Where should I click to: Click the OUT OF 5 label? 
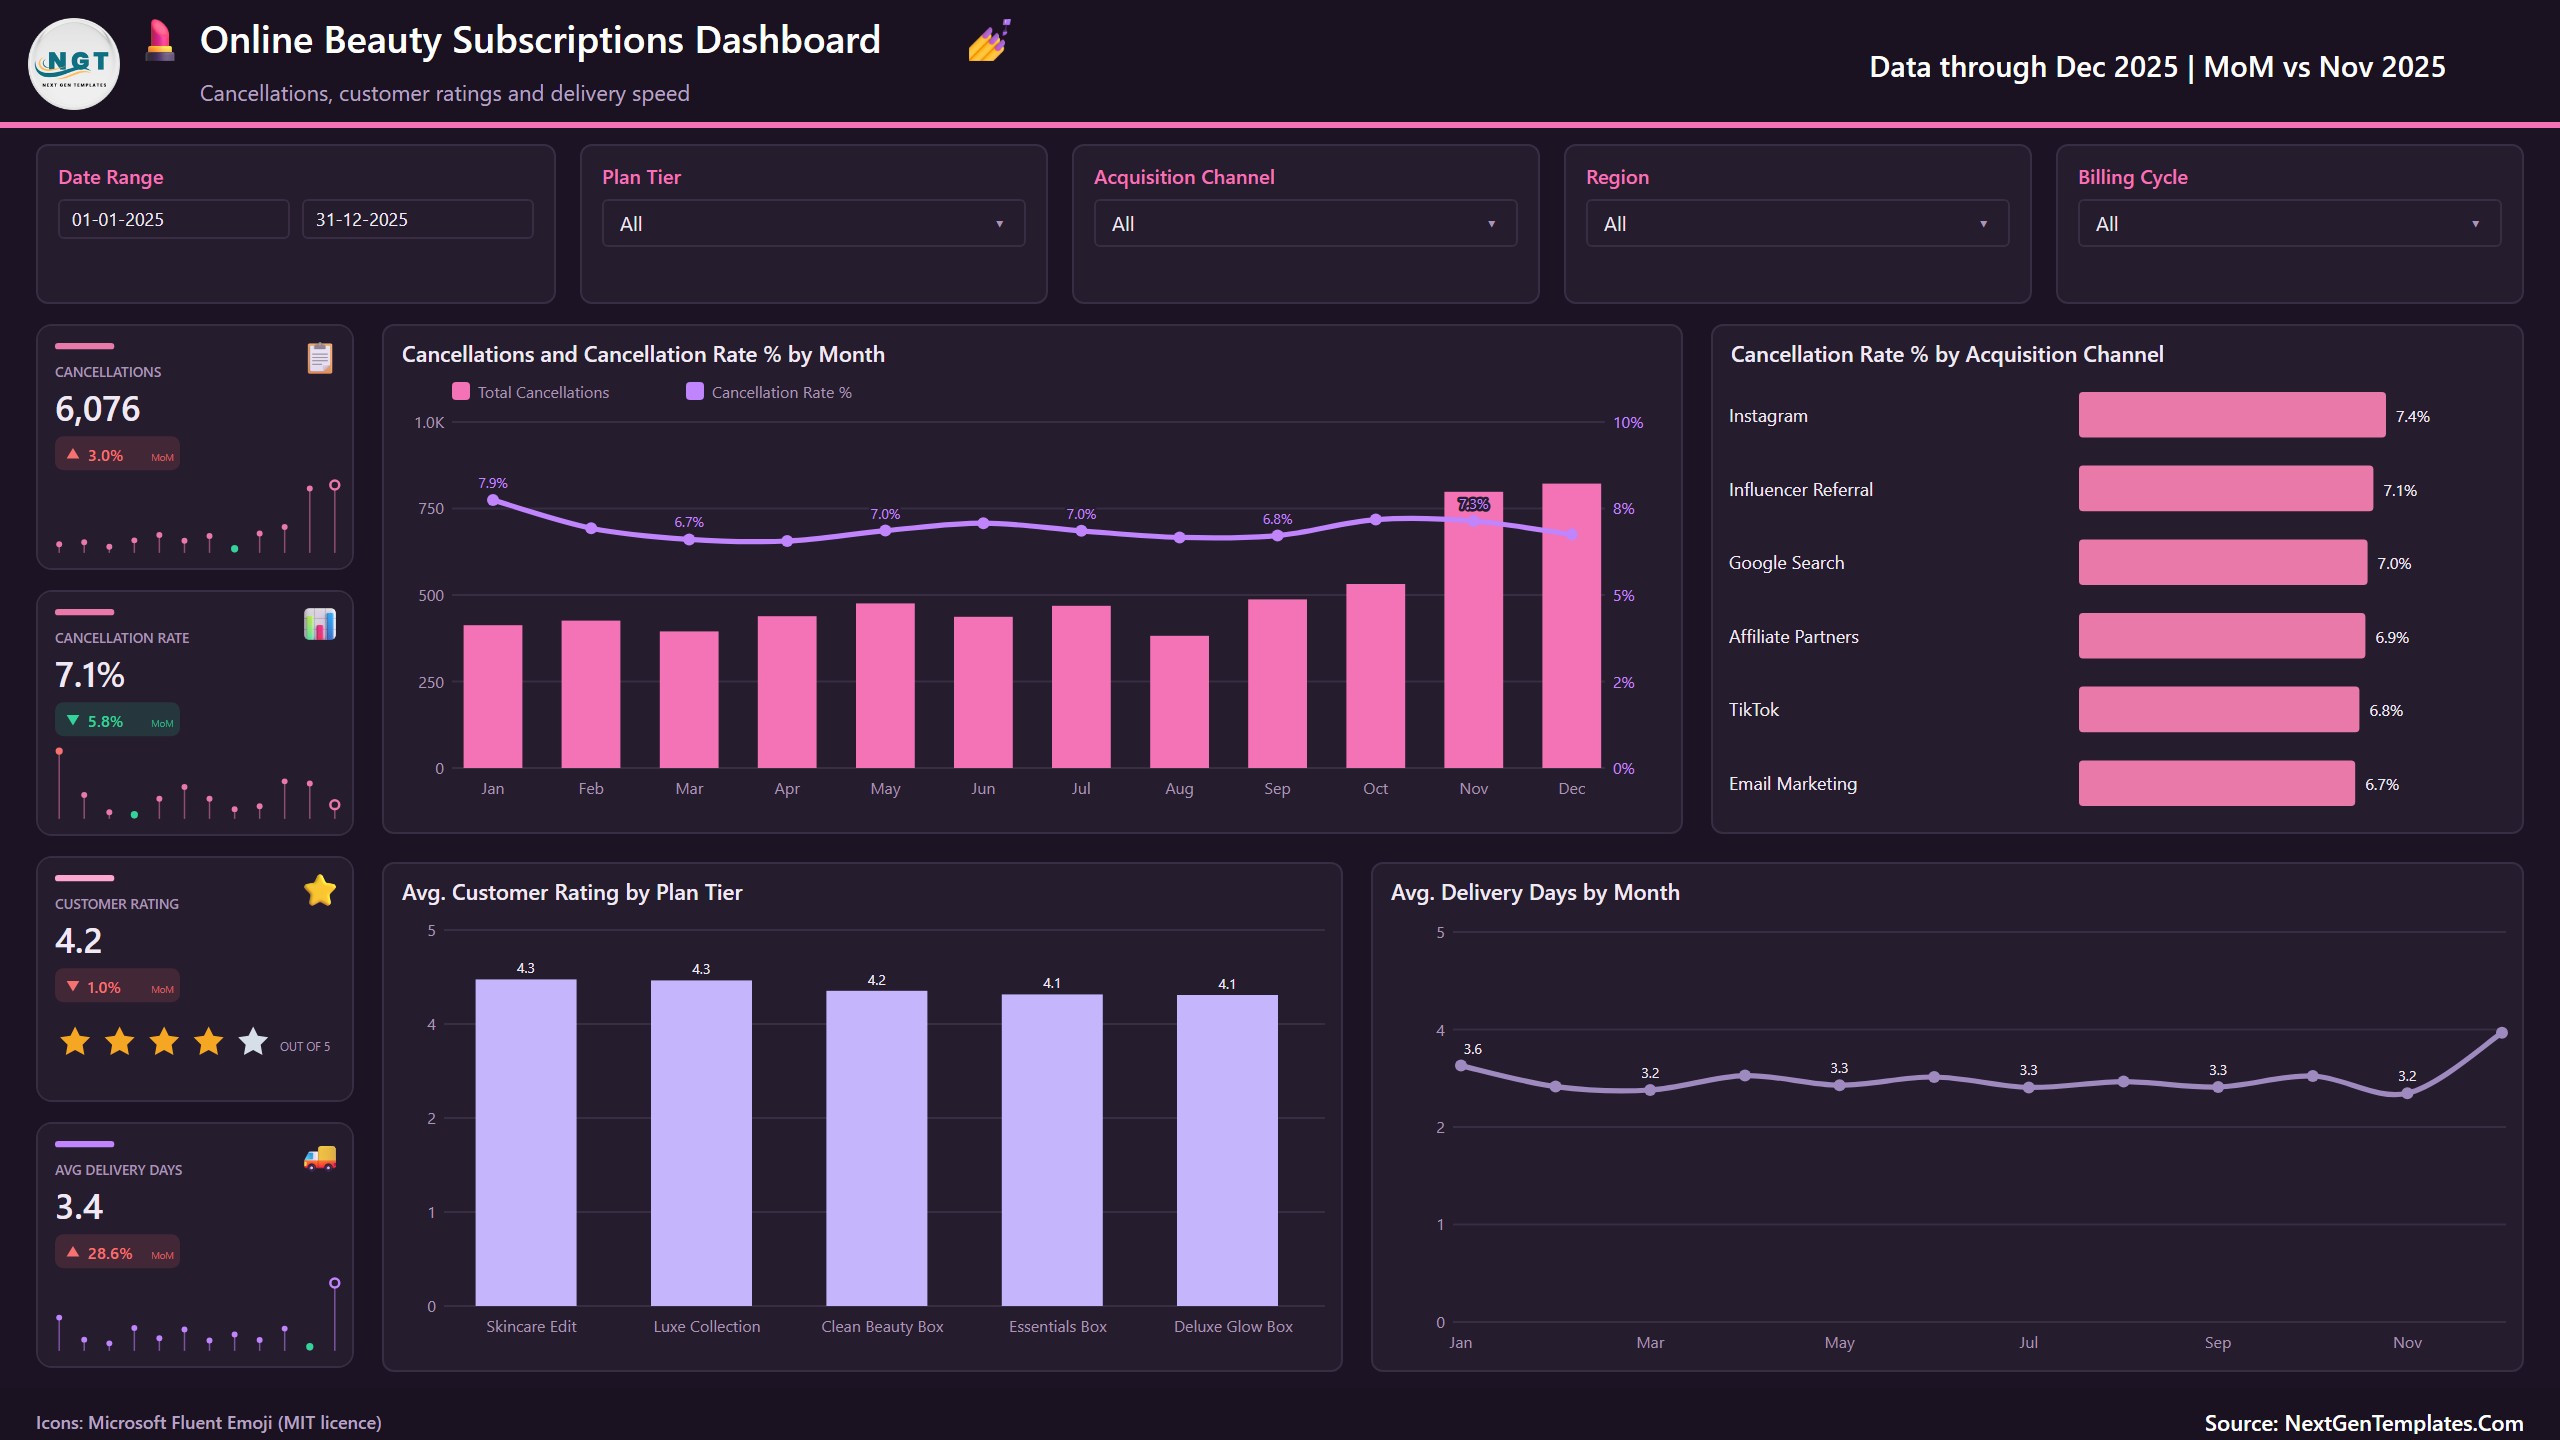point(305,1046)
